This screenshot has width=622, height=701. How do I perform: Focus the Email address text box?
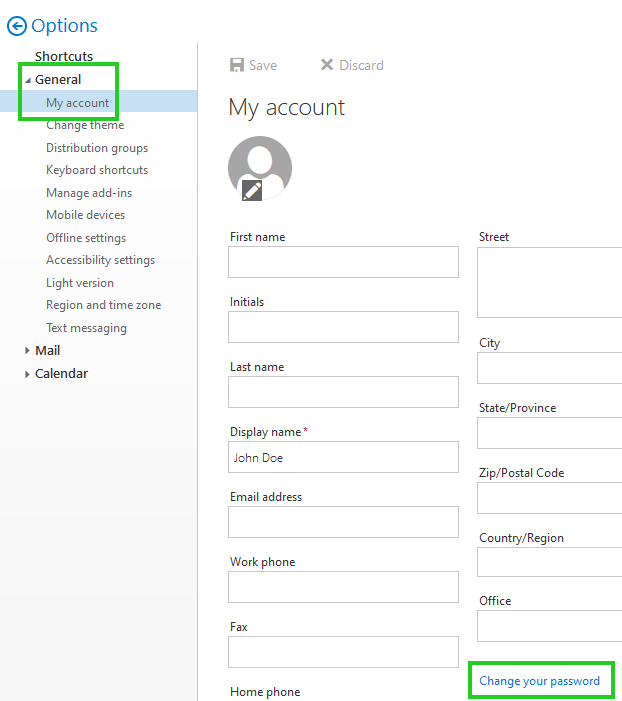pyautogui.click(x=343, y=522)
